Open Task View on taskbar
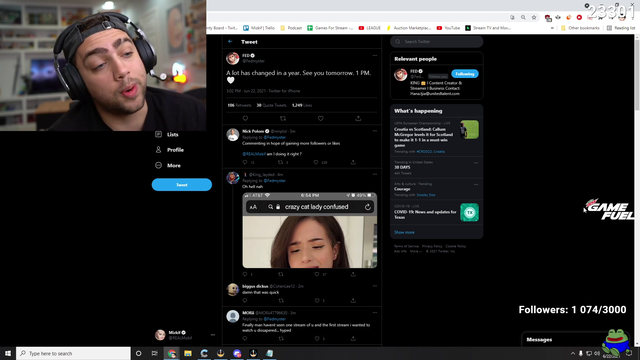The height and width of the screenshot is (360, 640). coord(155,353)
